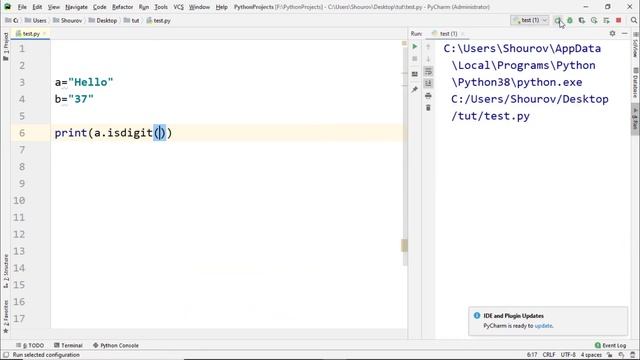
Task: Click the string "Hello" on line 3
Action: 91,82
